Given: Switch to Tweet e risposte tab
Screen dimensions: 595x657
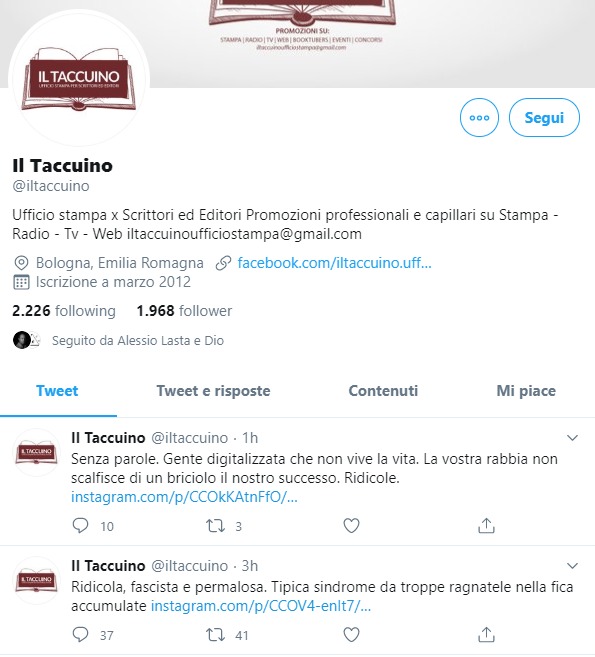Looking at the screenshot, I should tap(213, 391).
